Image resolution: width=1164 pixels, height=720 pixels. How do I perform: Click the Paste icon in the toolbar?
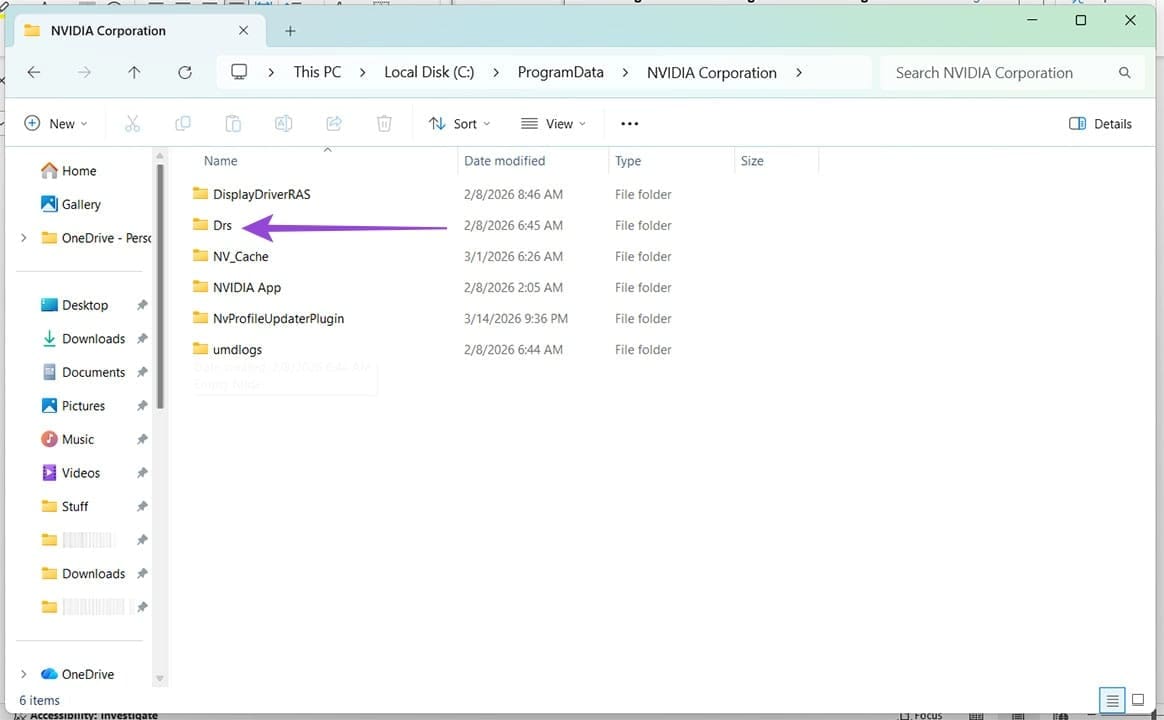point(233,123)
